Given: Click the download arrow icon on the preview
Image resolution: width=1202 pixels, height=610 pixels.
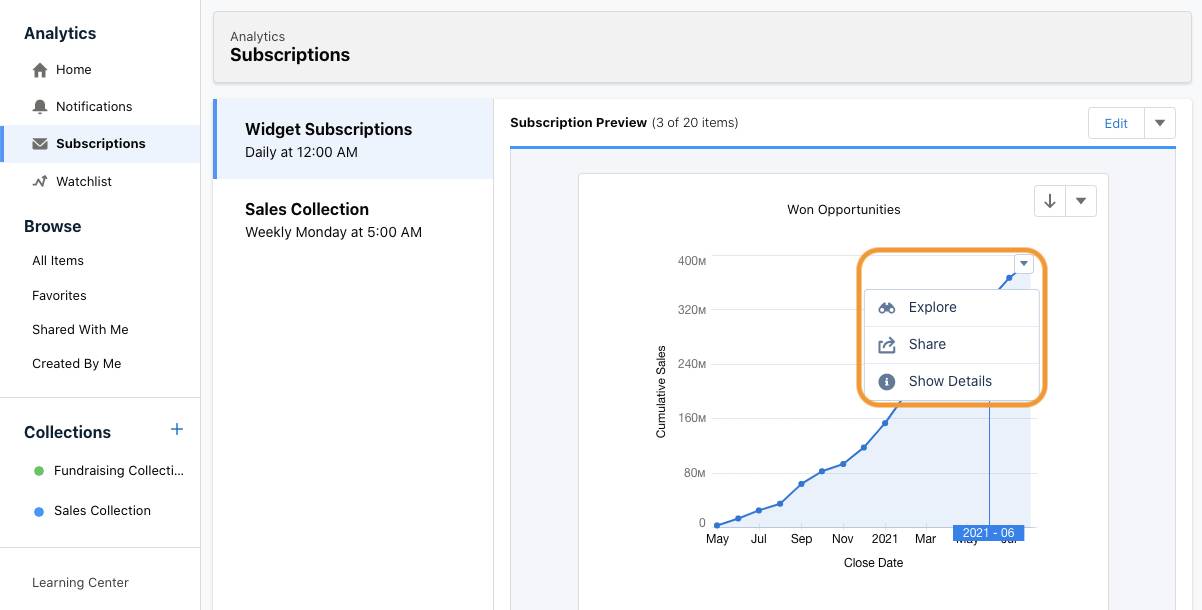Looking at the screenshot, I should point(1049,200).
